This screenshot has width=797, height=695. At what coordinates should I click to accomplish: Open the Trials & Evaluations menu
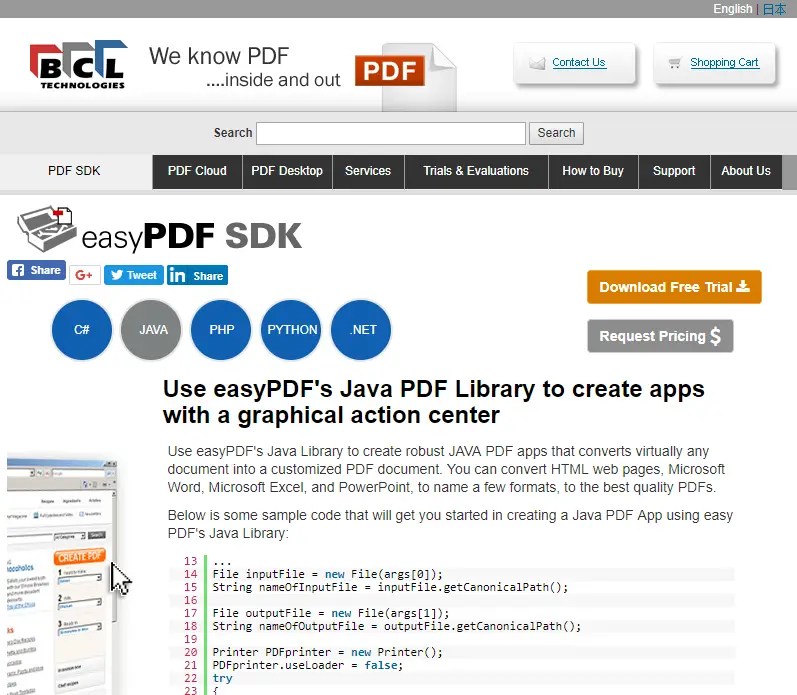[476, 171]
